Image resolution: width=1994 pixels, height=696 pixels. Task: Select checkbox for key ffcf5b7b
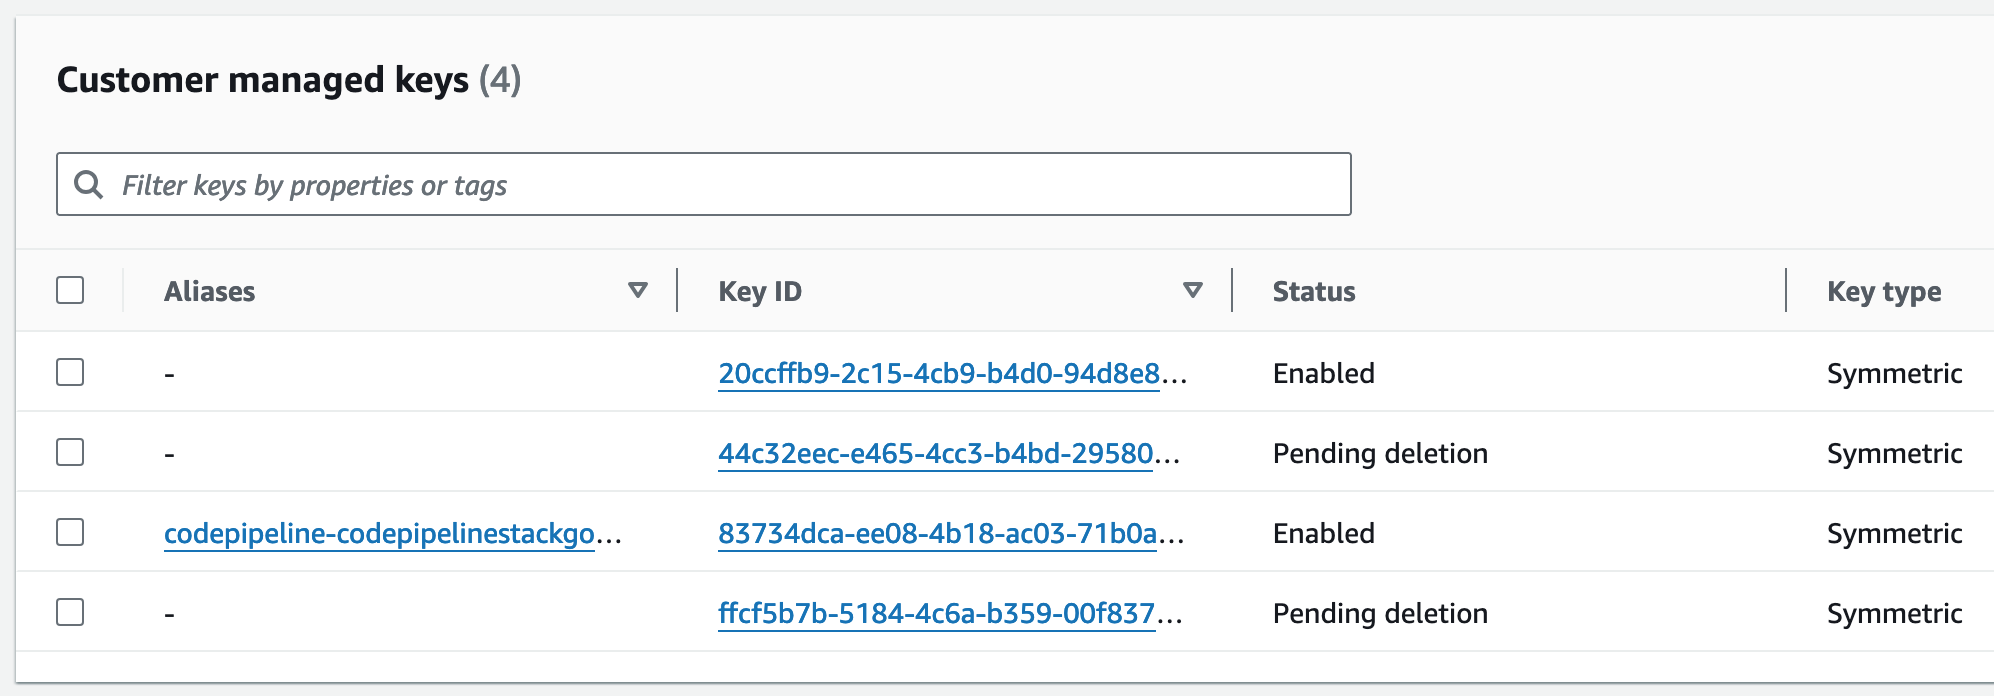(x=70, y=612)
